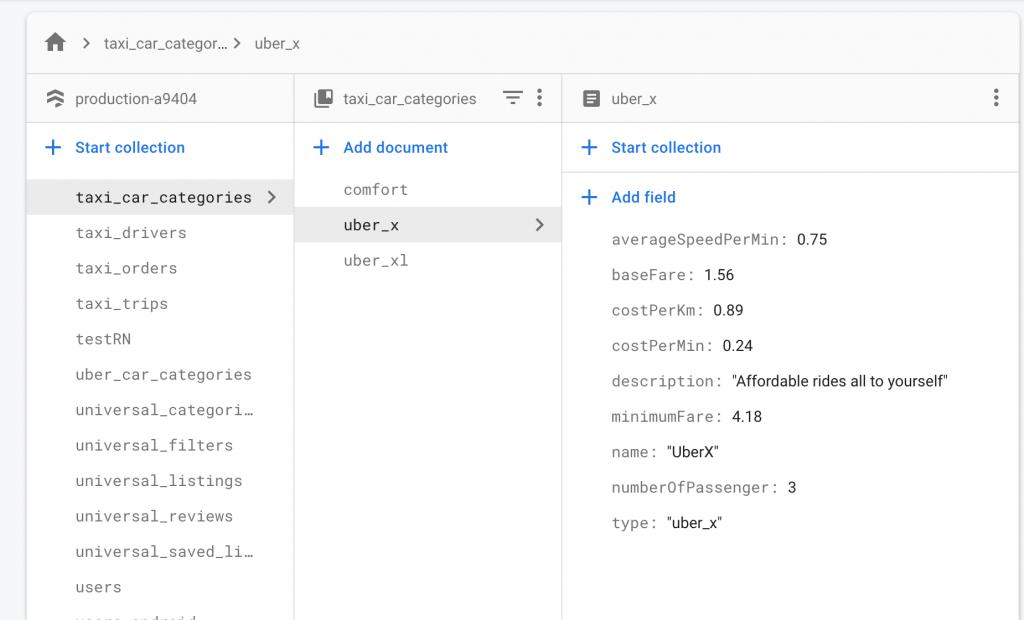Viewport: 1024px width, 620px height.
Task: Click the home breadcrumb icon
Action: (55, 42)
